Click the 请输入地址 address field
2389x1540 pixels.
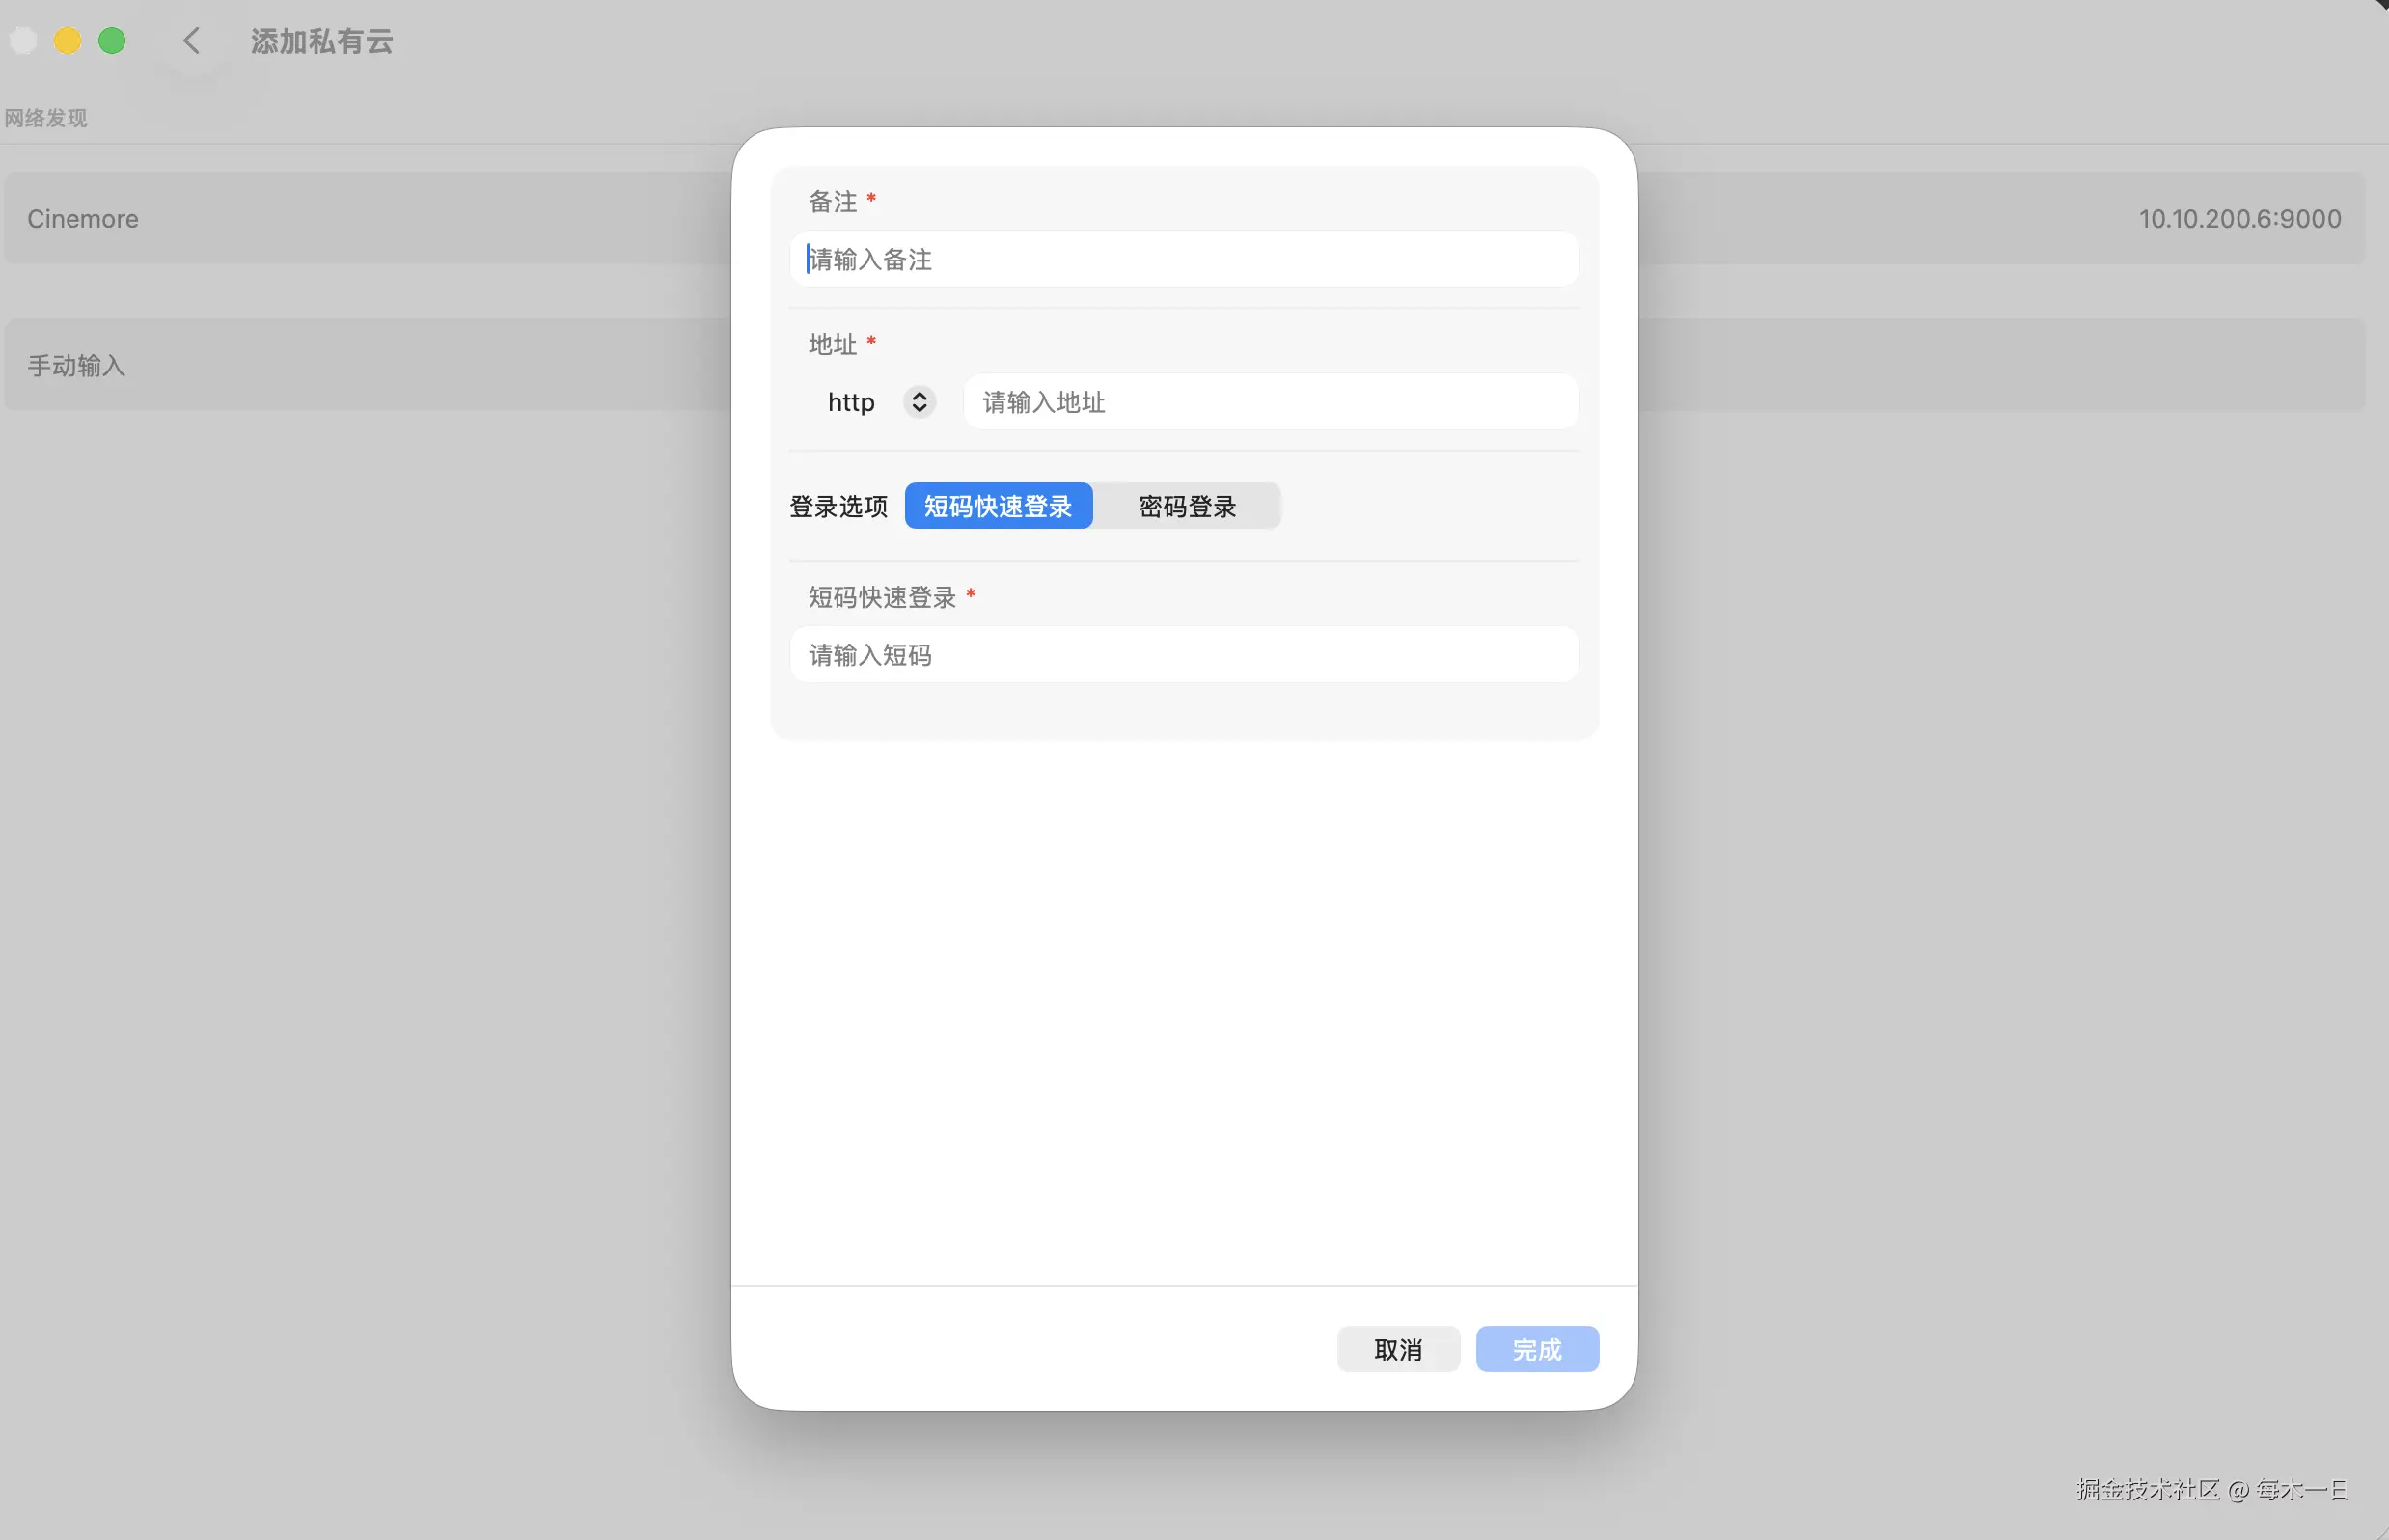tap(1270, 402)
